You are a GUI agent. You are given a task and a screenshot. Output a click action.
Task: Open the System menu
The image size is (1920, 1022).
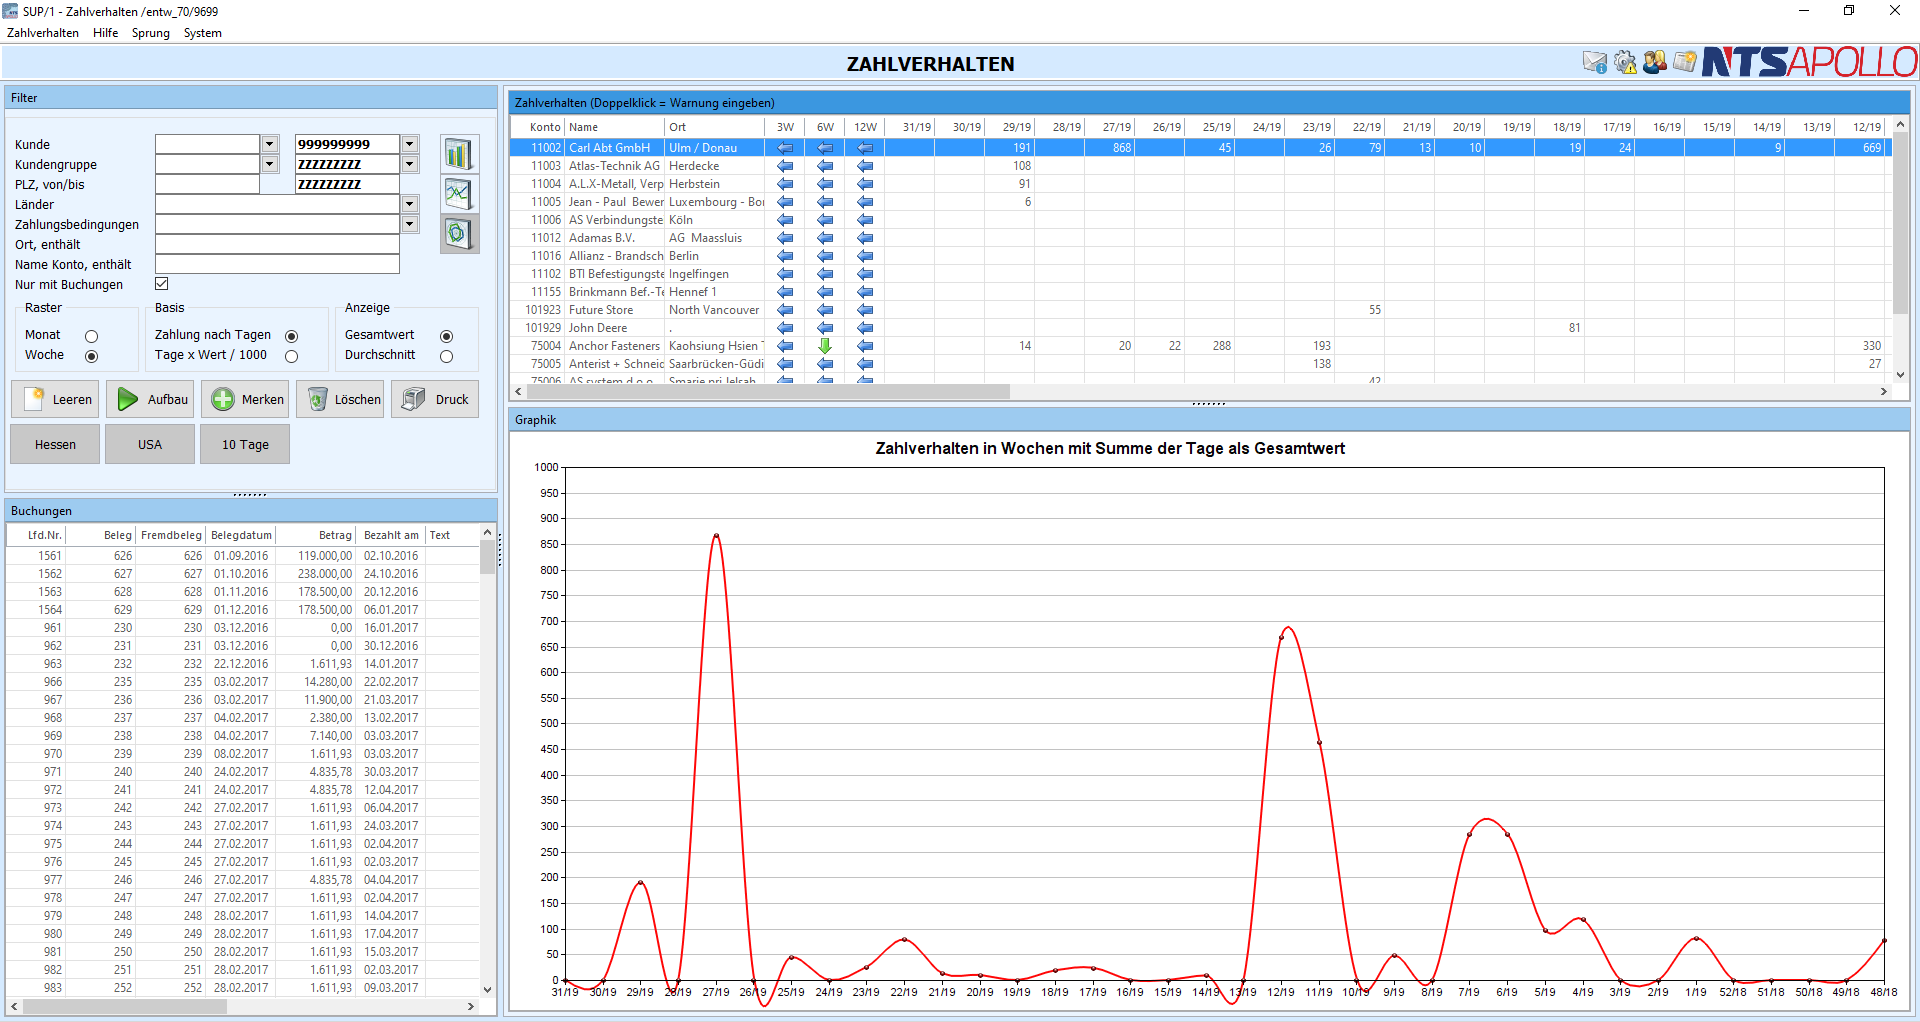click(x=203, y=33)
